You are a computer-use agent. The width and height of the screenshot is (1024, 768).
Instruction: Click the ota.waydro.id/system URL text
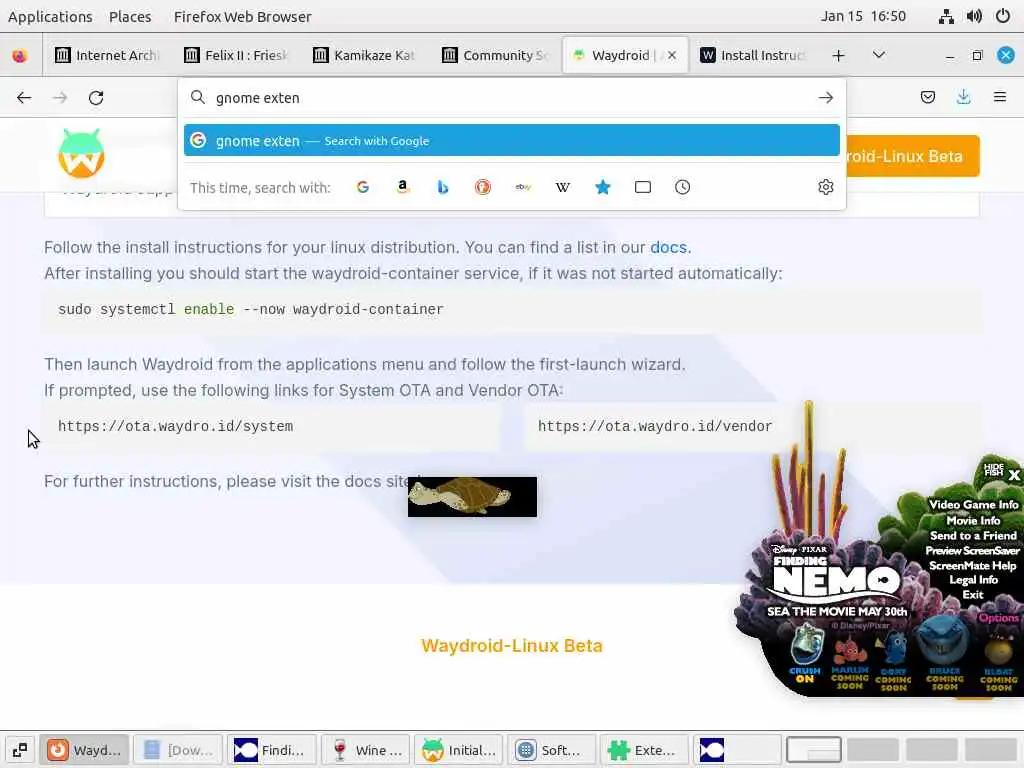click(x=175, y=426)
